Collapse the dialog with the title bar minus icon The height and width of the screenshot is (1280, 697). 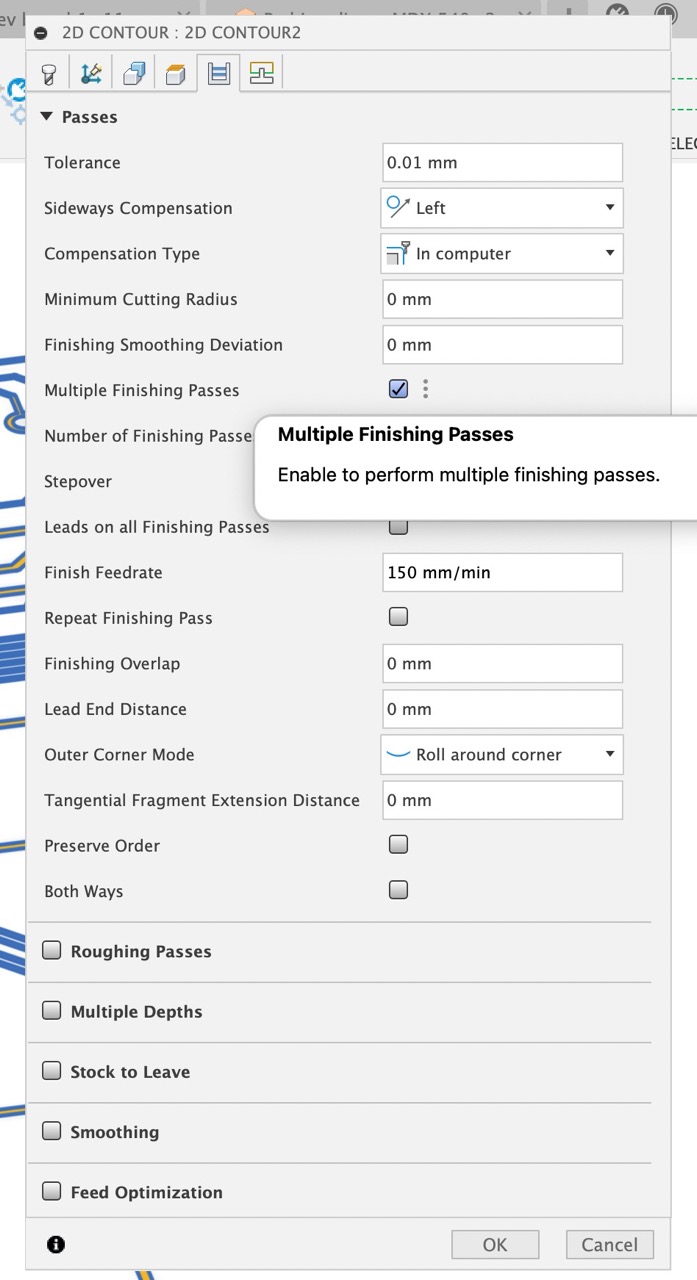tap(40, 32)
